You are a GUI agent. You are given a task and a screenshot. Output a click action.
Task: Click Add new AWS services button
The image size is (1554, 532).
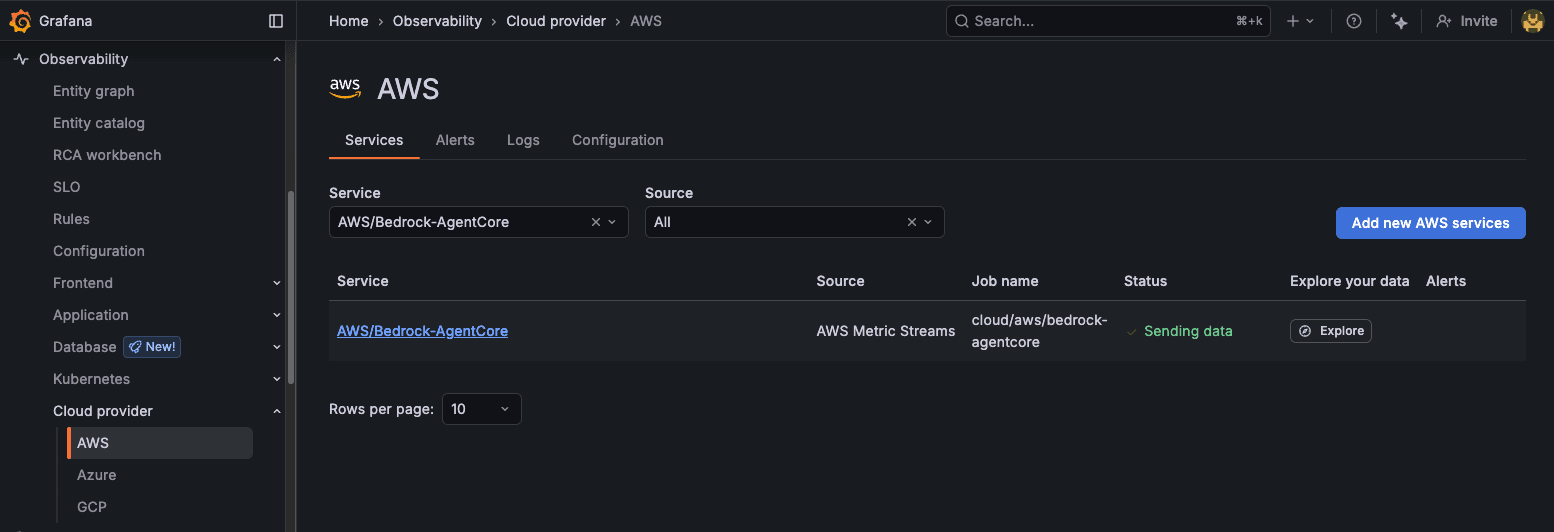(x=1430, y=223)
